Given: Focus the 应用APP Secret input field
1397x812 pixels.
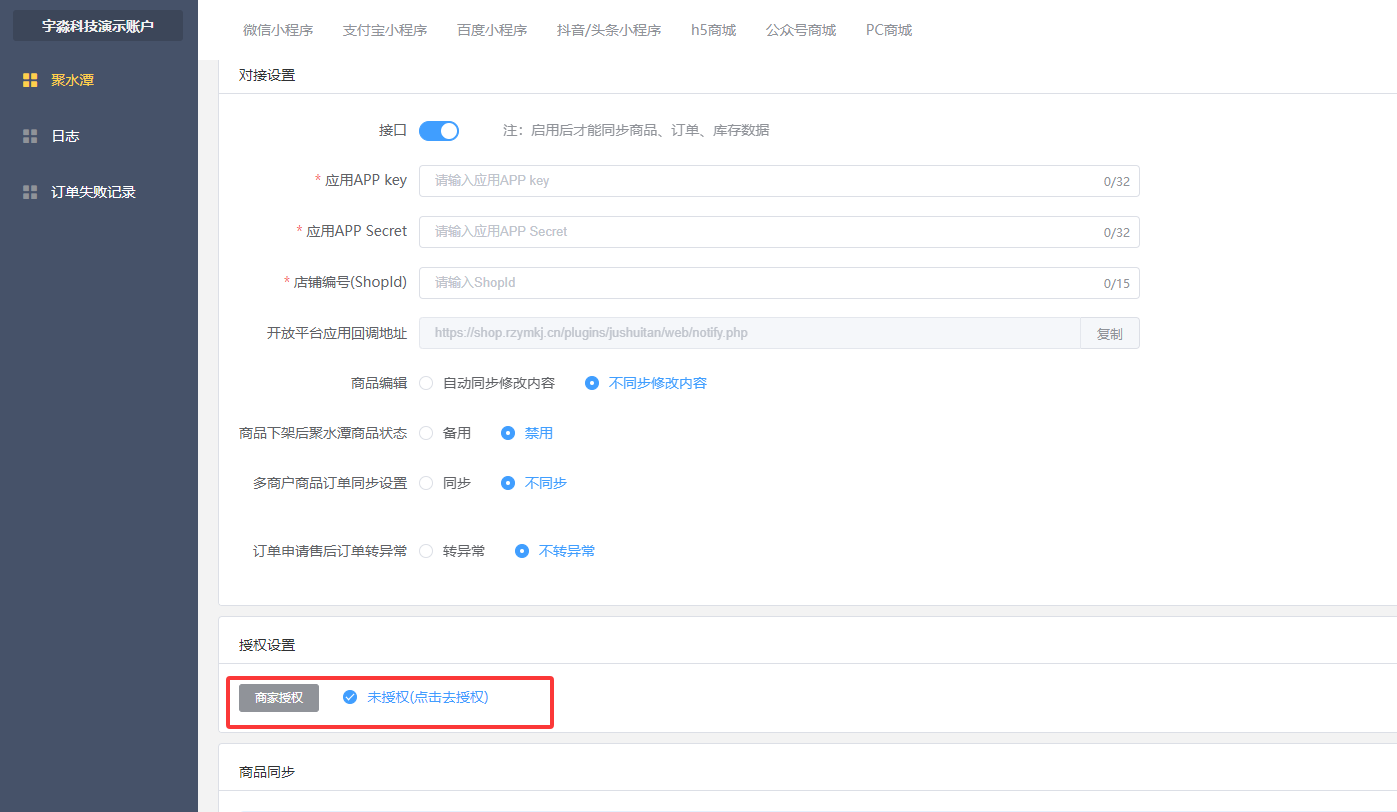Looking at the screenshot, I should 779,231.
